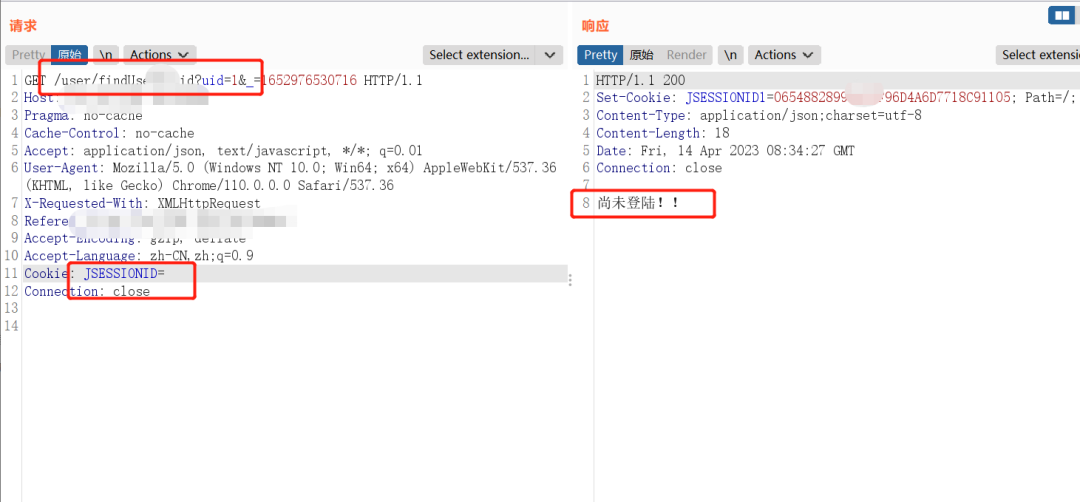
Task: Click the 请求 panel heading
Action: point(23,26)
